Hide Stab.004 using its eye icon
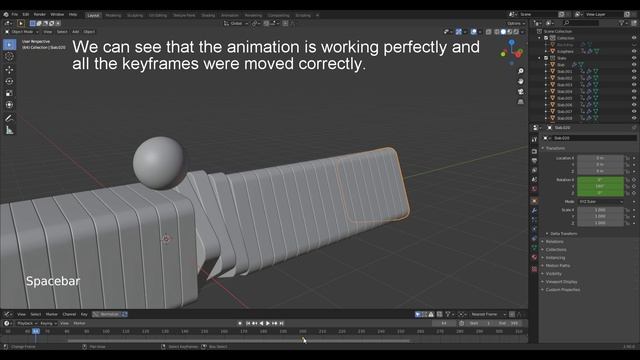The image size is (640, 360). pyautogui.click(x=634, y=91)
